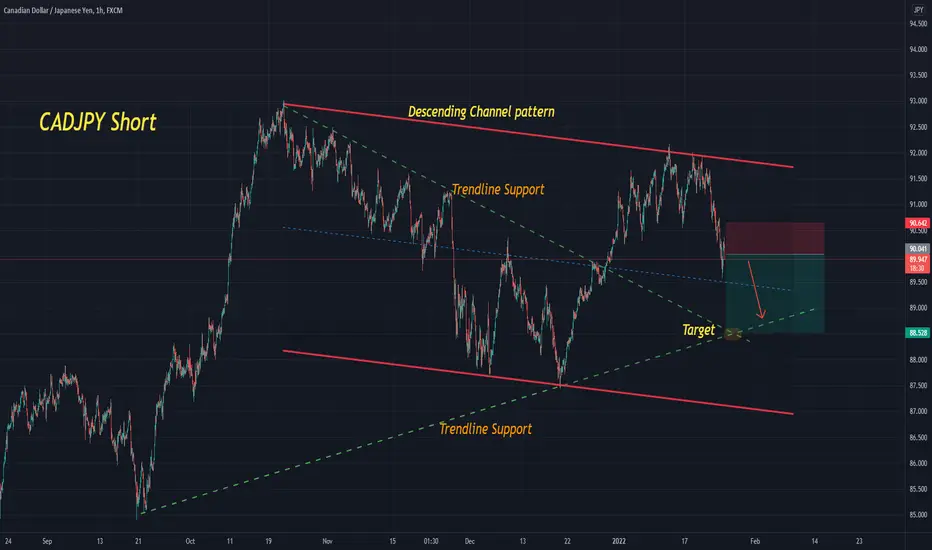
Task: Click the 92.000 price axis label
Action: 918,153
